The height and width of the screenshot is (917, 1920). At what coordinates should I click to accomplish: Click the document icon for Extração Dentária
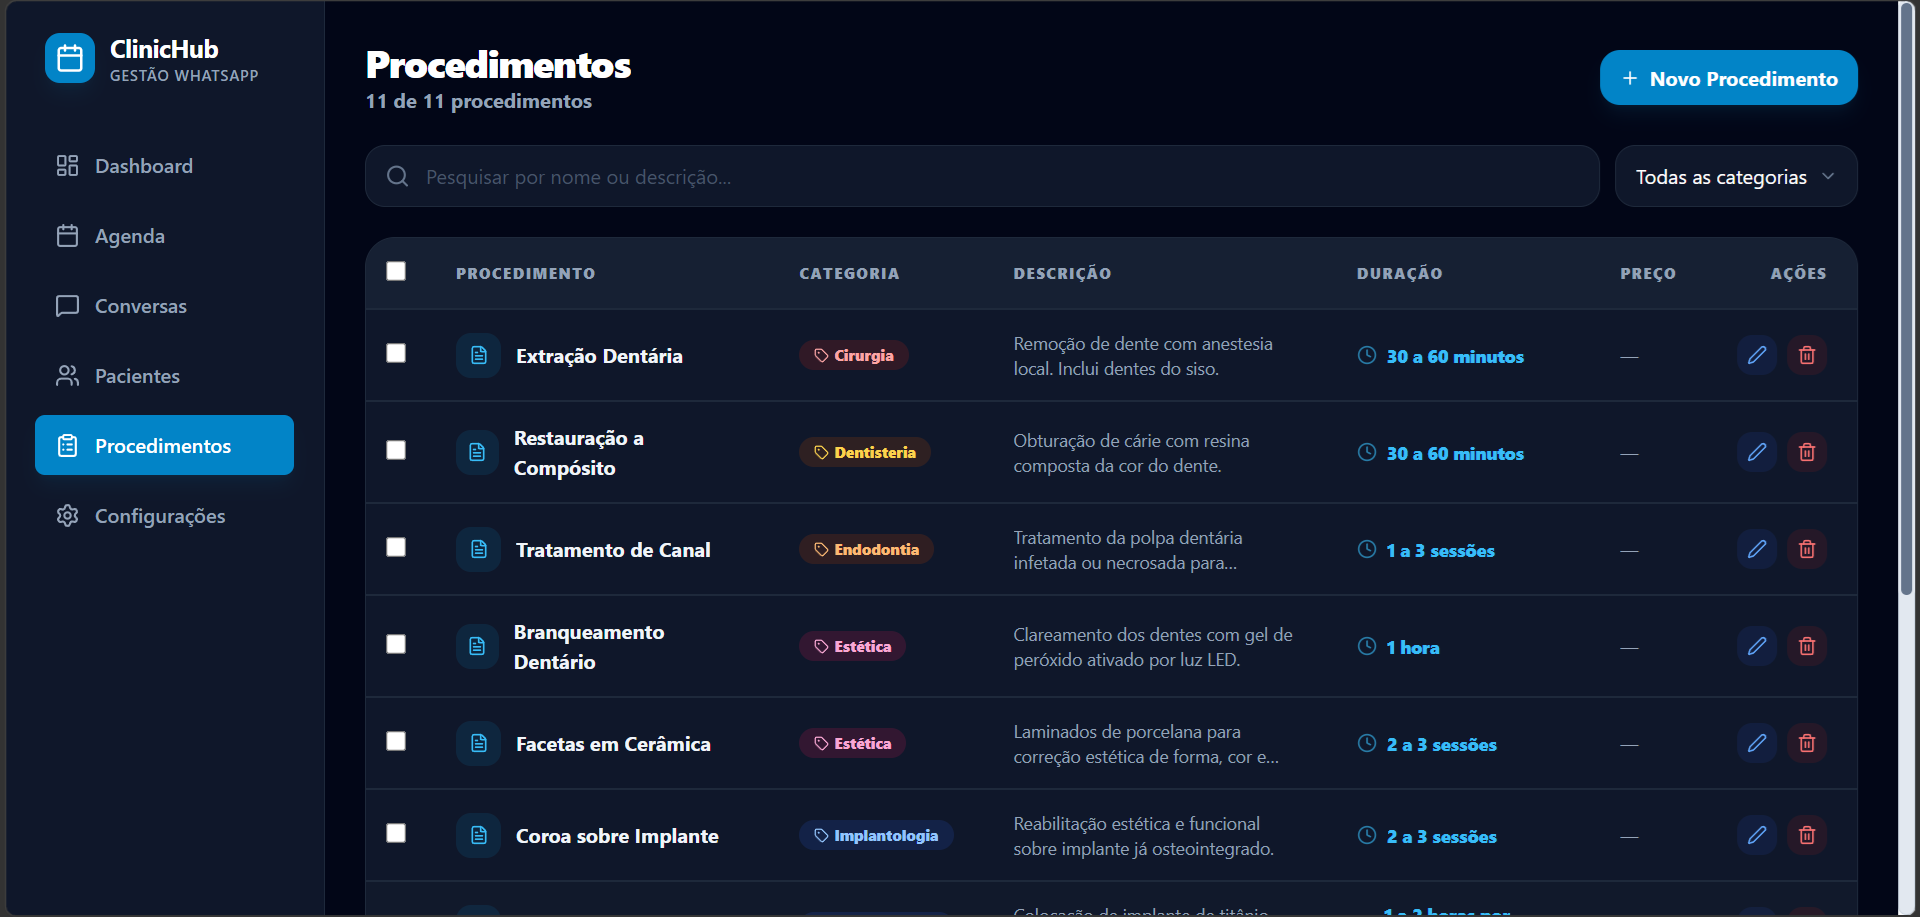[479, 355]
